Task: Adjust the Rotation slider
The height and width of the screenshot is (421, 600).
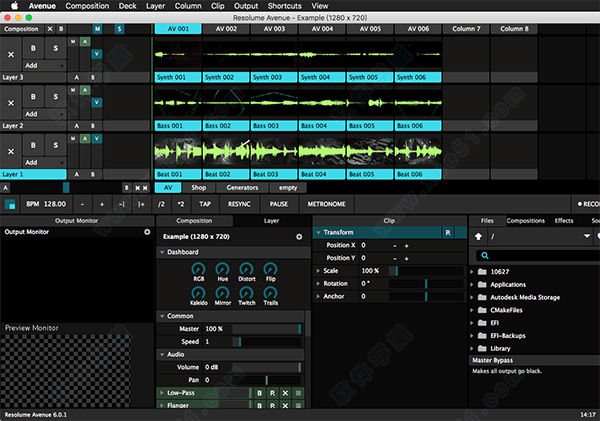Action: tap(426, 284)
